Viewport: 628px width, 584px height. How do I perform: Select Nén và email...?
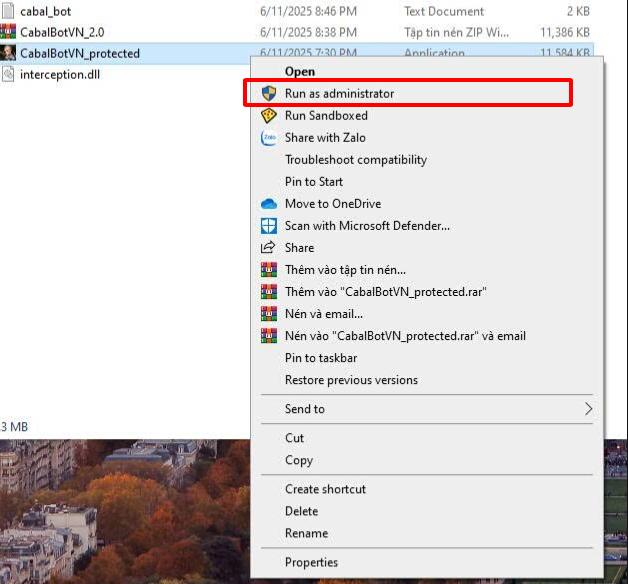tap(324, 314)
